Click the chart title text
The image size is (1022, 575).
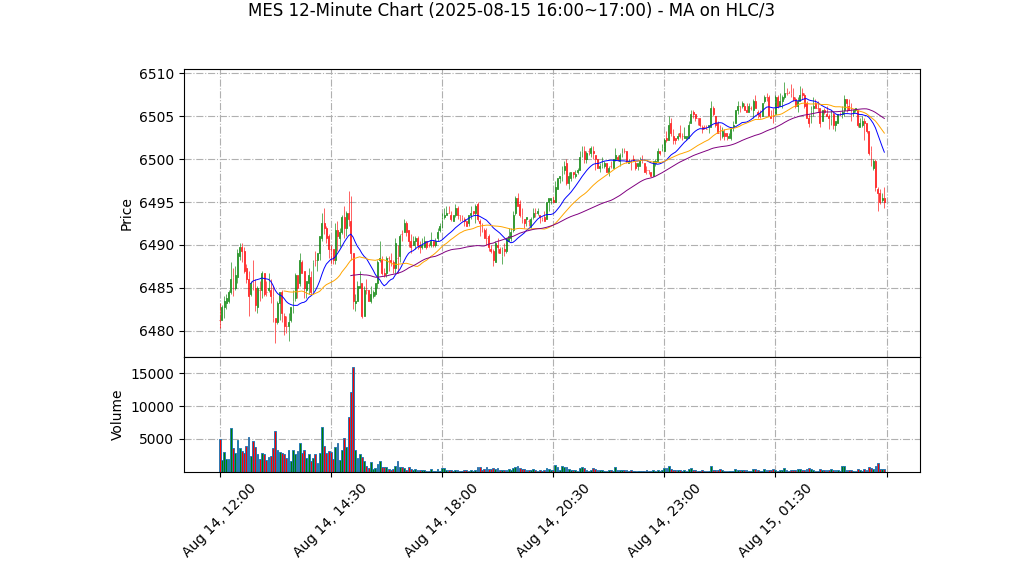(511, 11)
